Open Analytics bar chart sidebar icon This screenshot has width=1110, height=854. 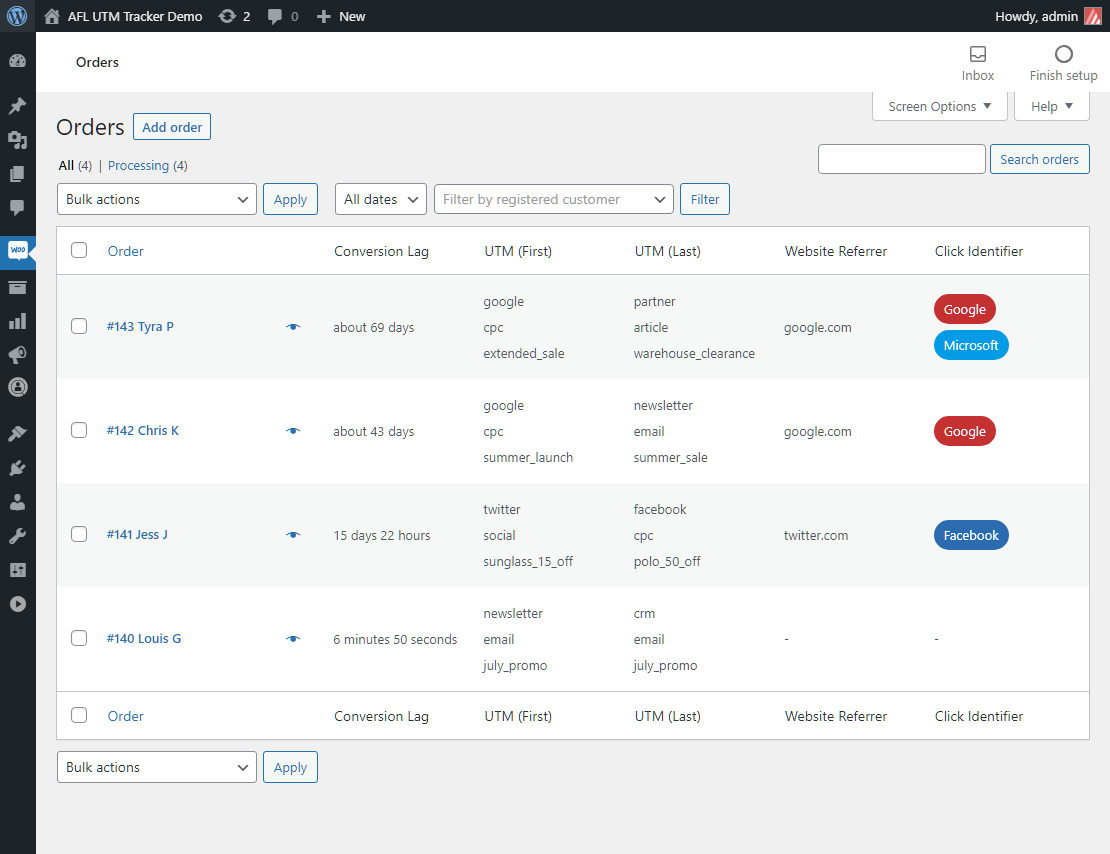pos(17,321)
